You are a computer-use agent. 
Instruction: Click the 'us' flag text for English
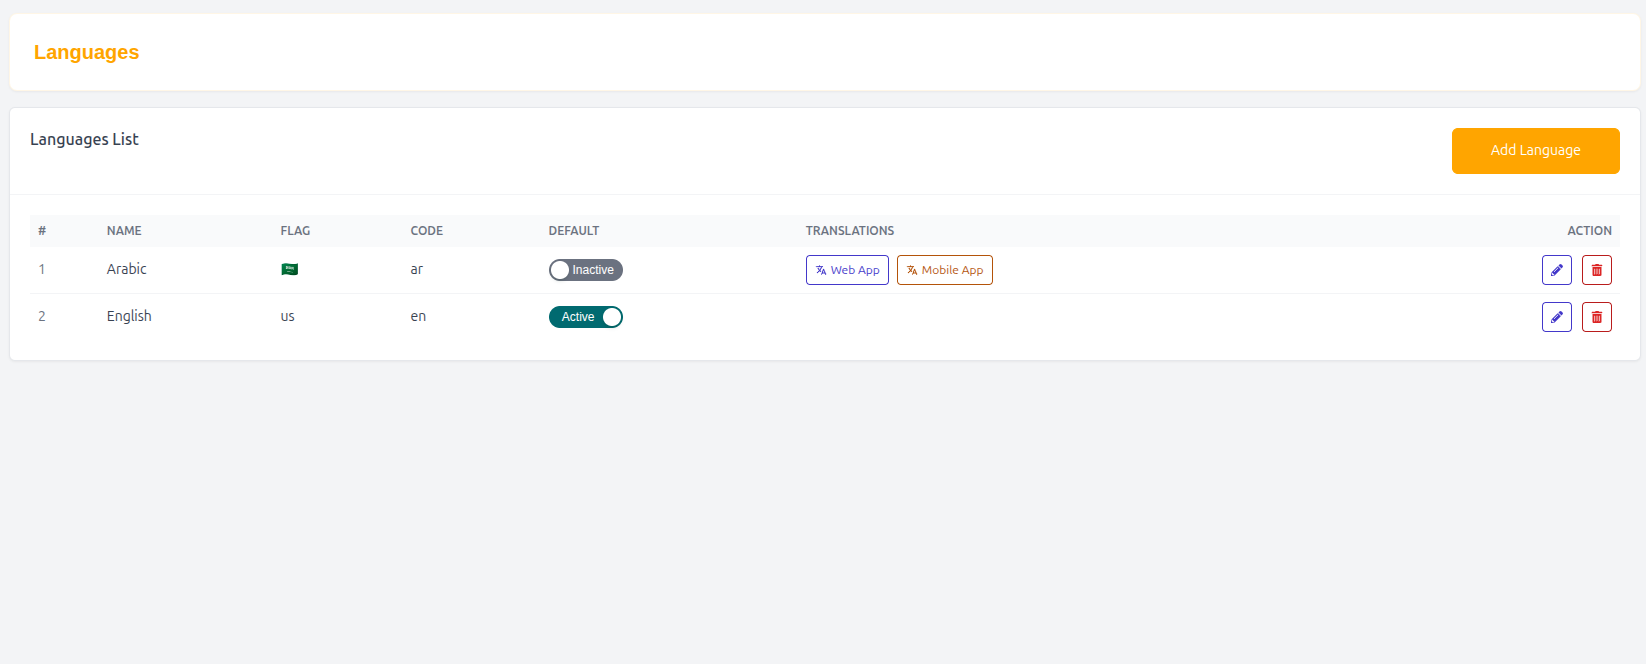click(288, 316)
